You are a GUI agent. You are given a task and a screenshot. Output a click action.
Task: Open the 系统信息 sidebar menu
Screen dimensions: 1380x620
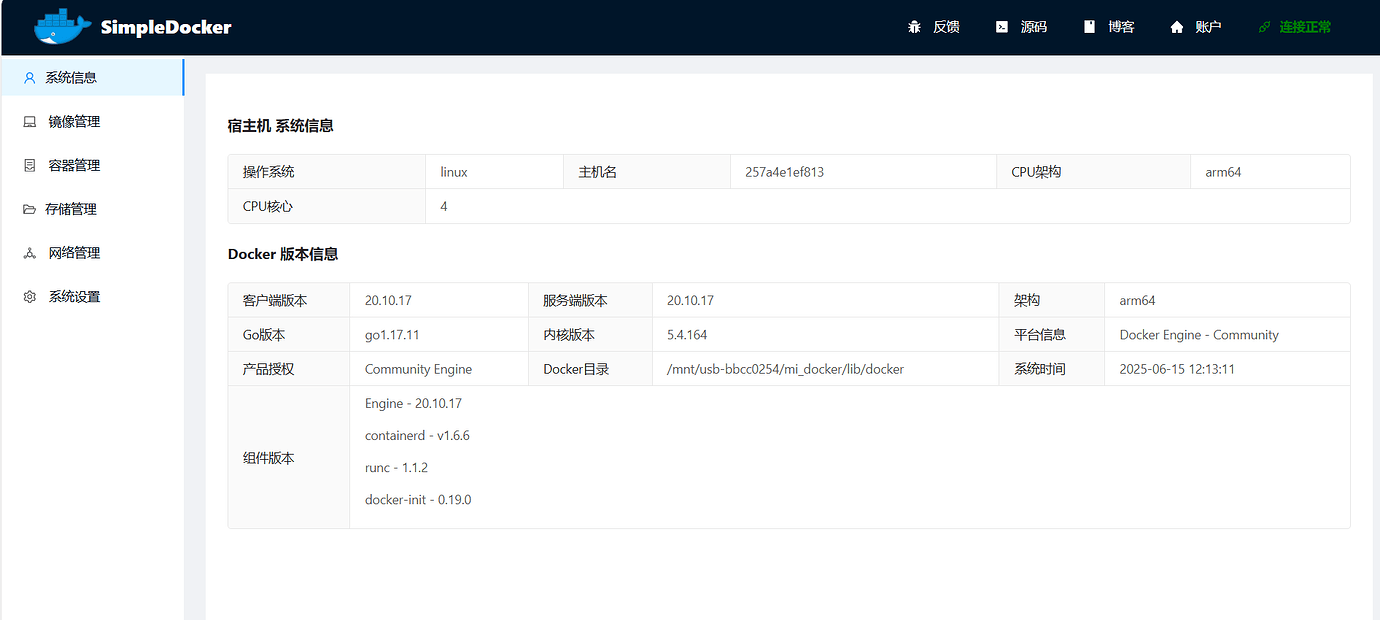[92, 77]
